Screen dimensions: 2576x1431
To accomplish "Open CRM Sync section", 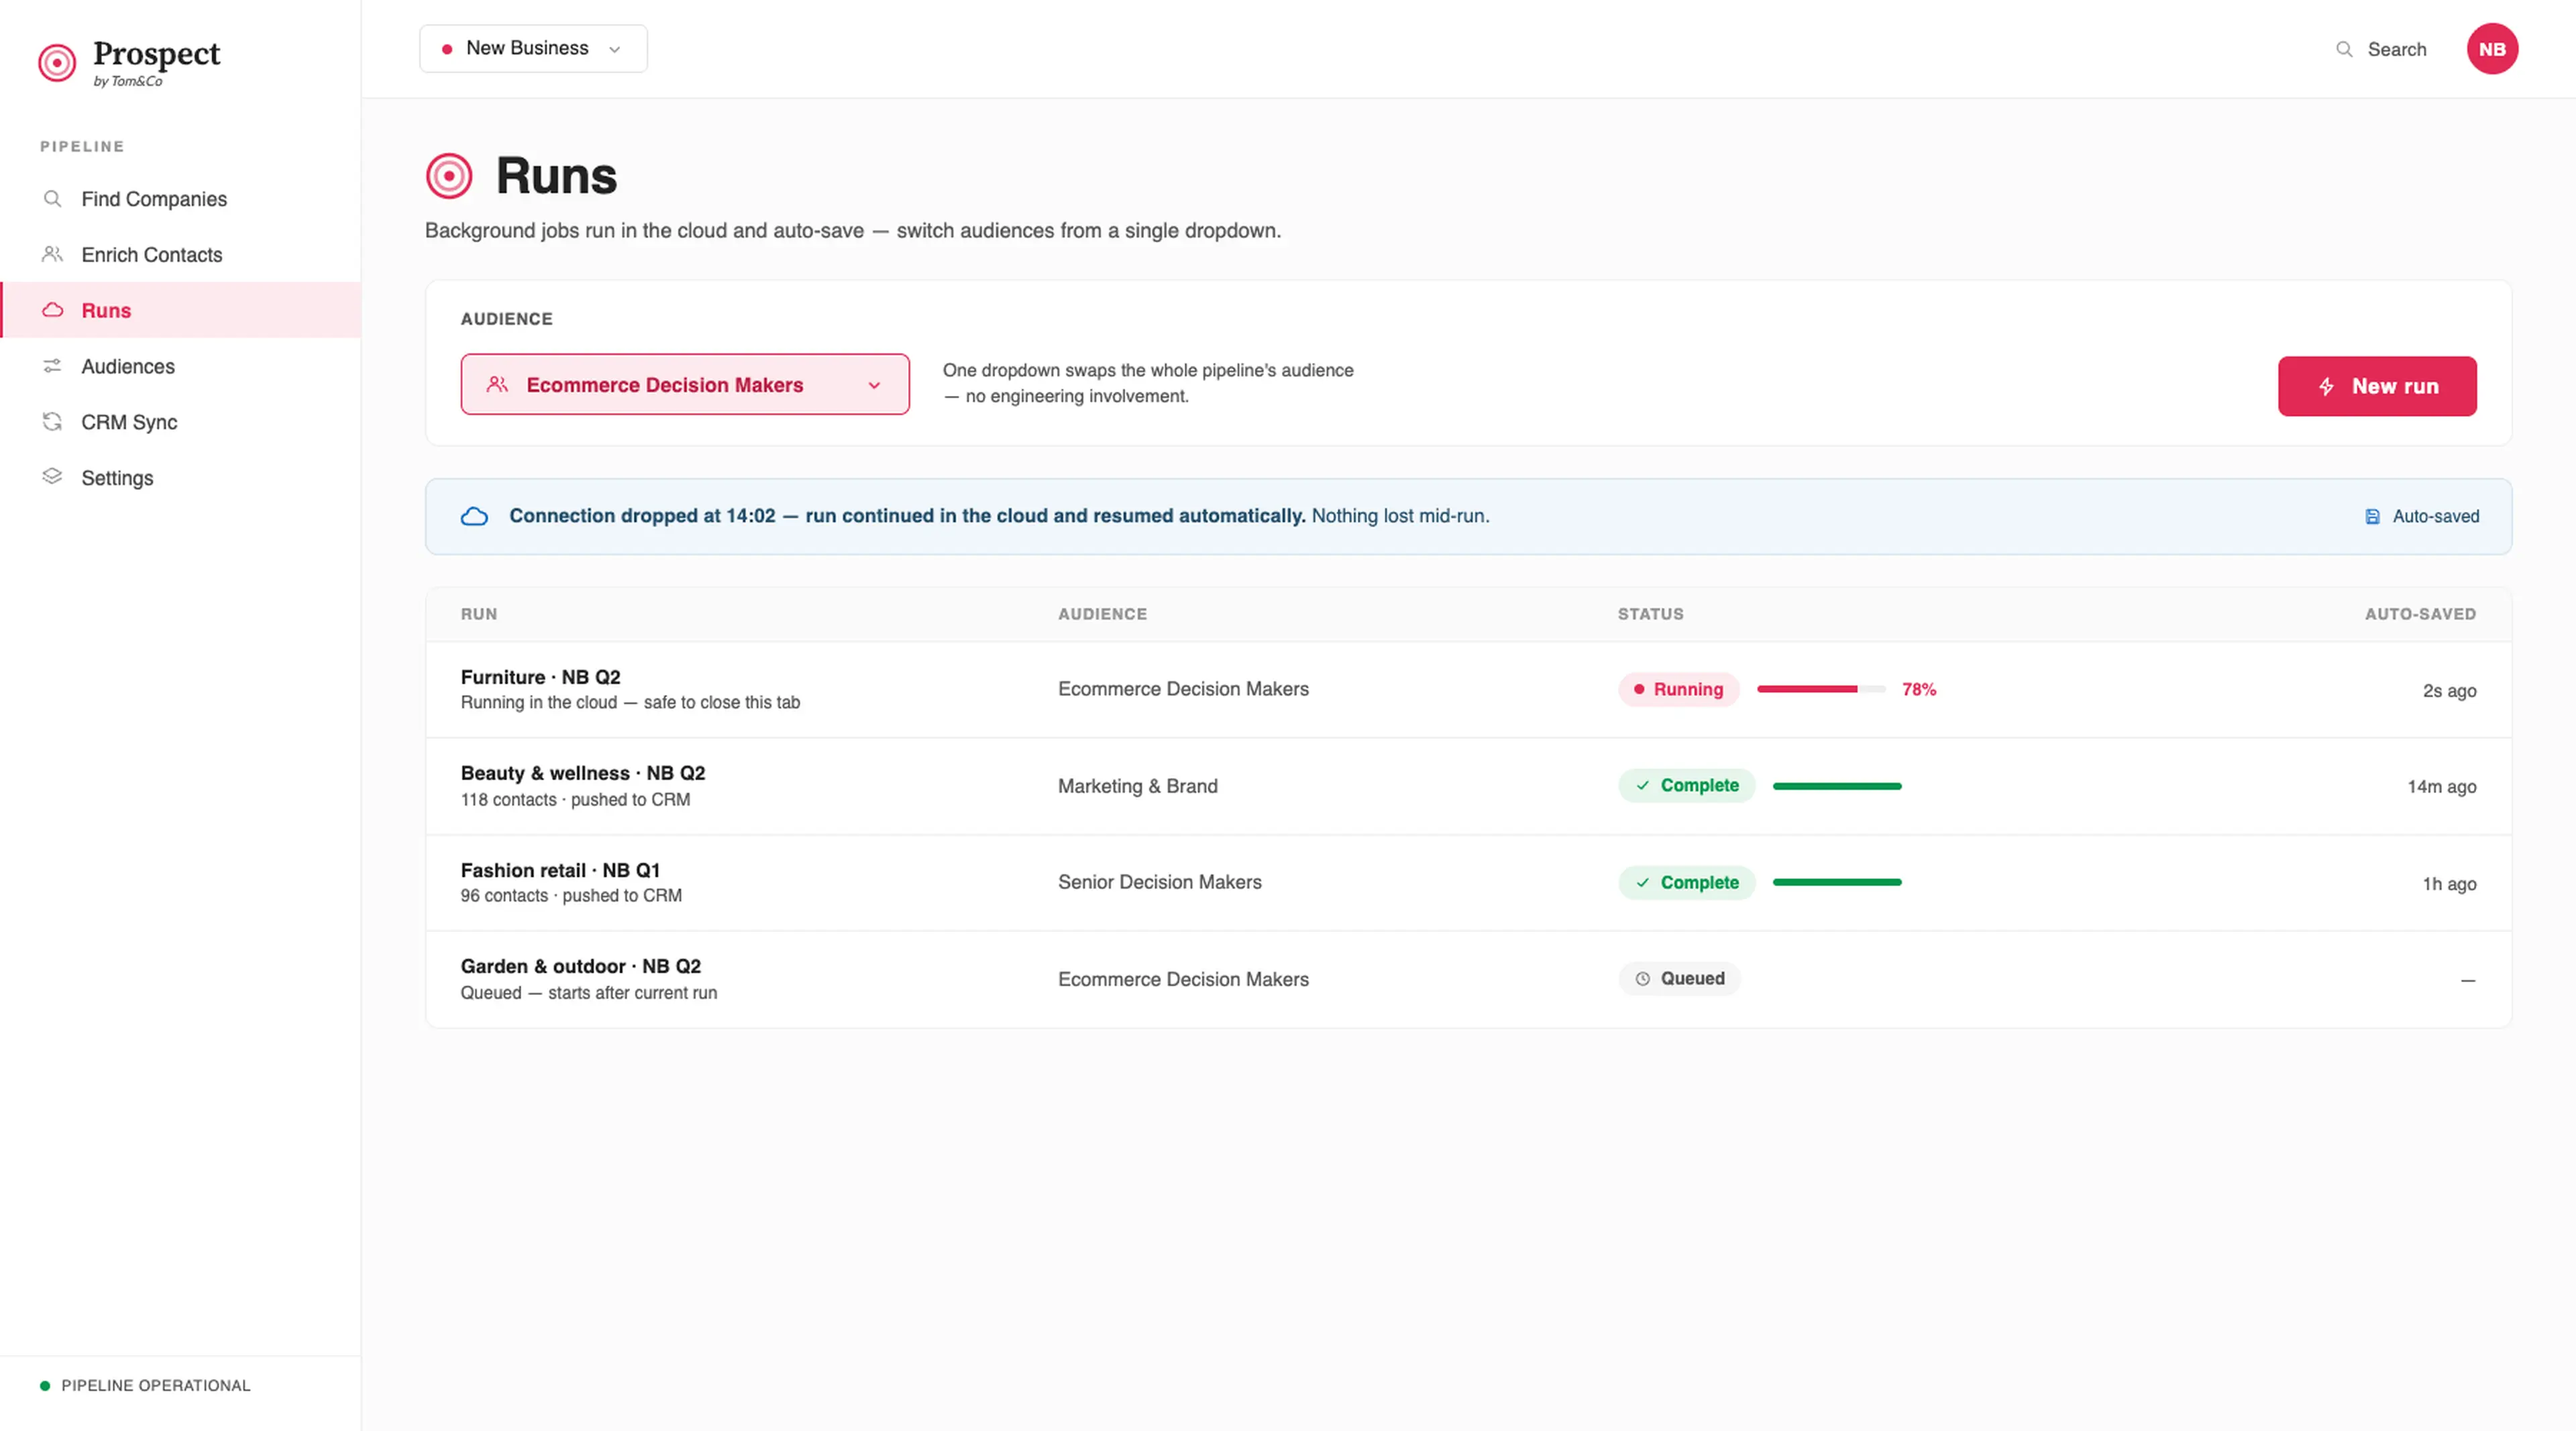I will point(180,422).
